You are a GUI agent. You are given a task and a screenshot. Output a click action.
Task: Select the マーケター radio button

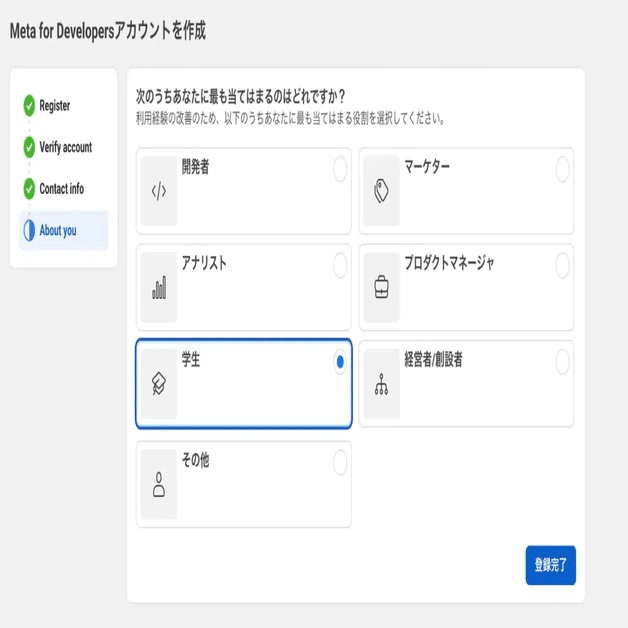(x=562, y=170)
